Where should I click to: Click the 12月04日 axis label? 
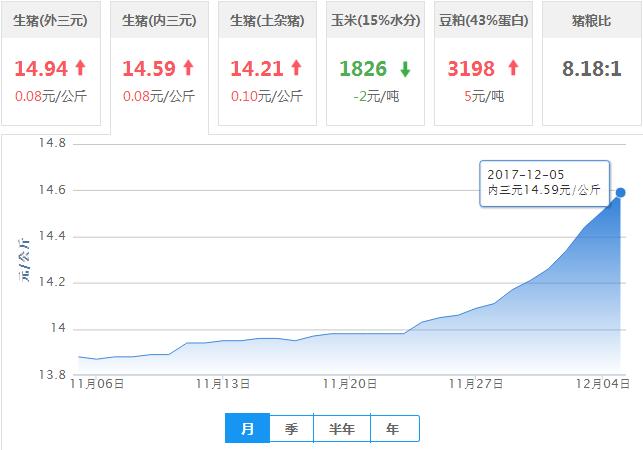(x=602, y=384)
